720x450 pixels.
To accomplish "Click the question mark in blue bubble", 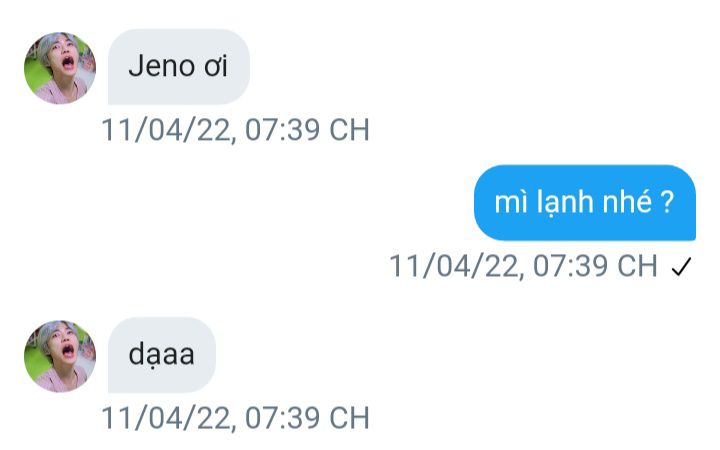I will coord(667,202).
